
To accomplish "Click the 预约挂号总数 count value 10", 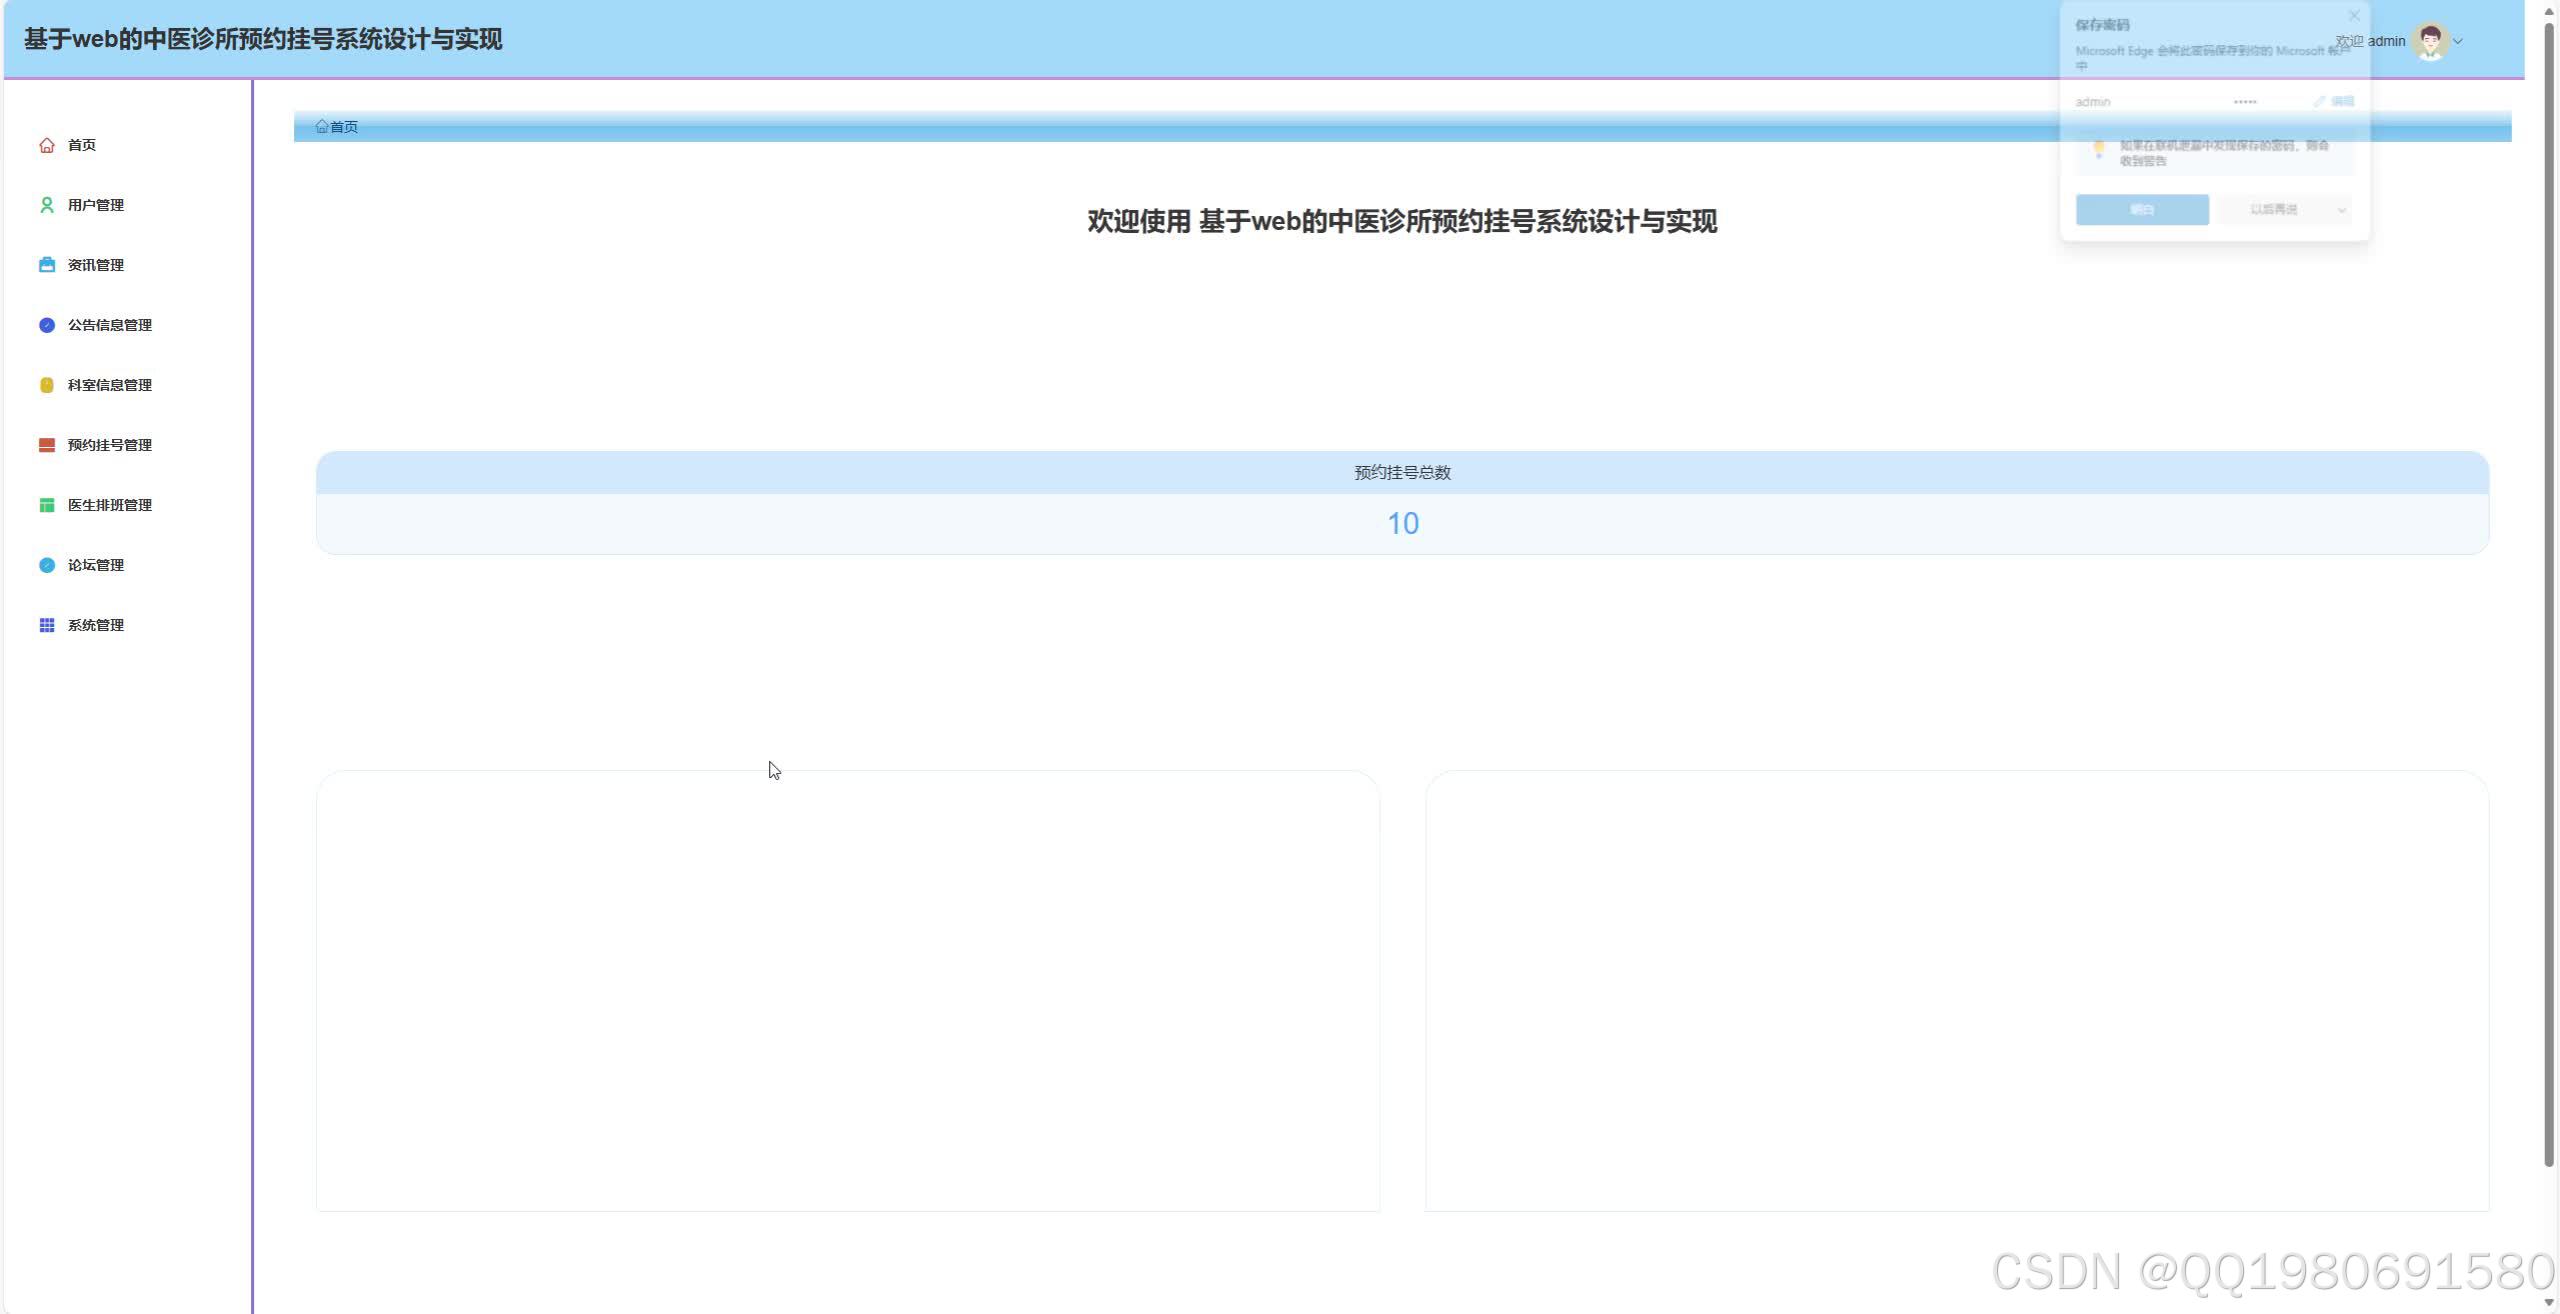I will (x=1402, y=524).
